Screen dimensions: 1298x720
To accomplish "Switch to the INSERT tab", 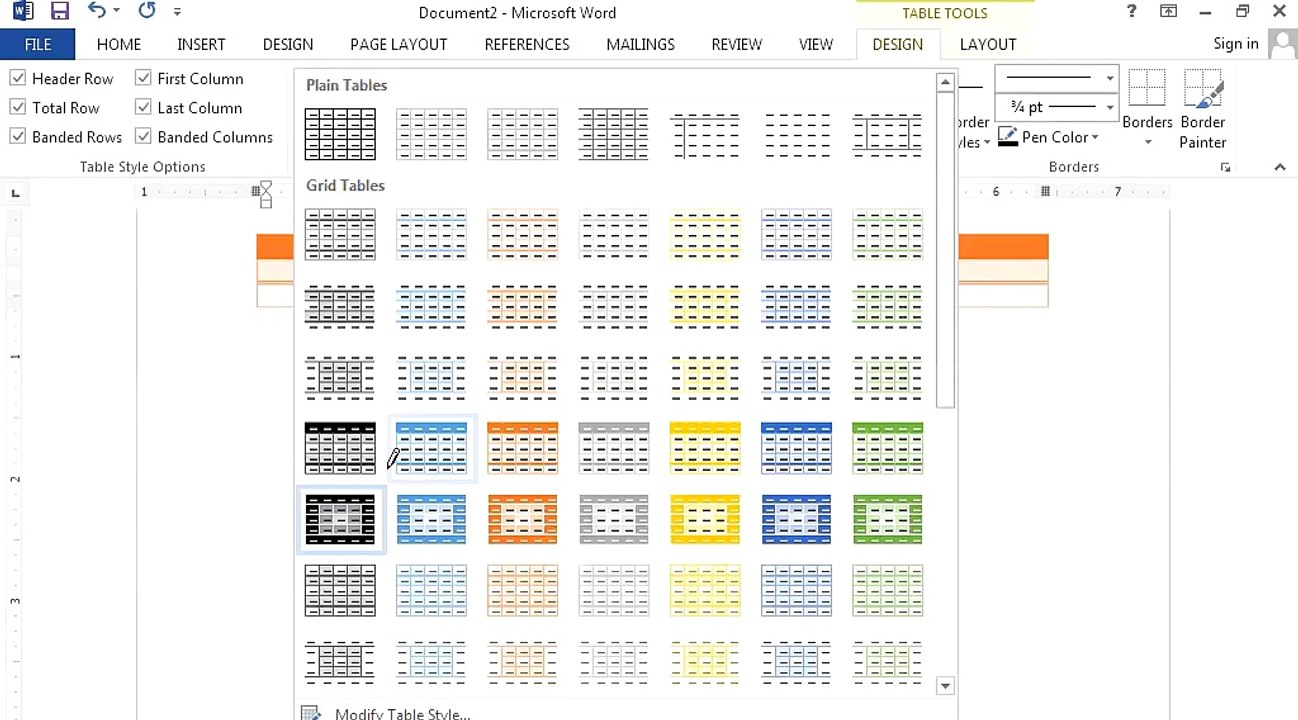I will point(201,44).
